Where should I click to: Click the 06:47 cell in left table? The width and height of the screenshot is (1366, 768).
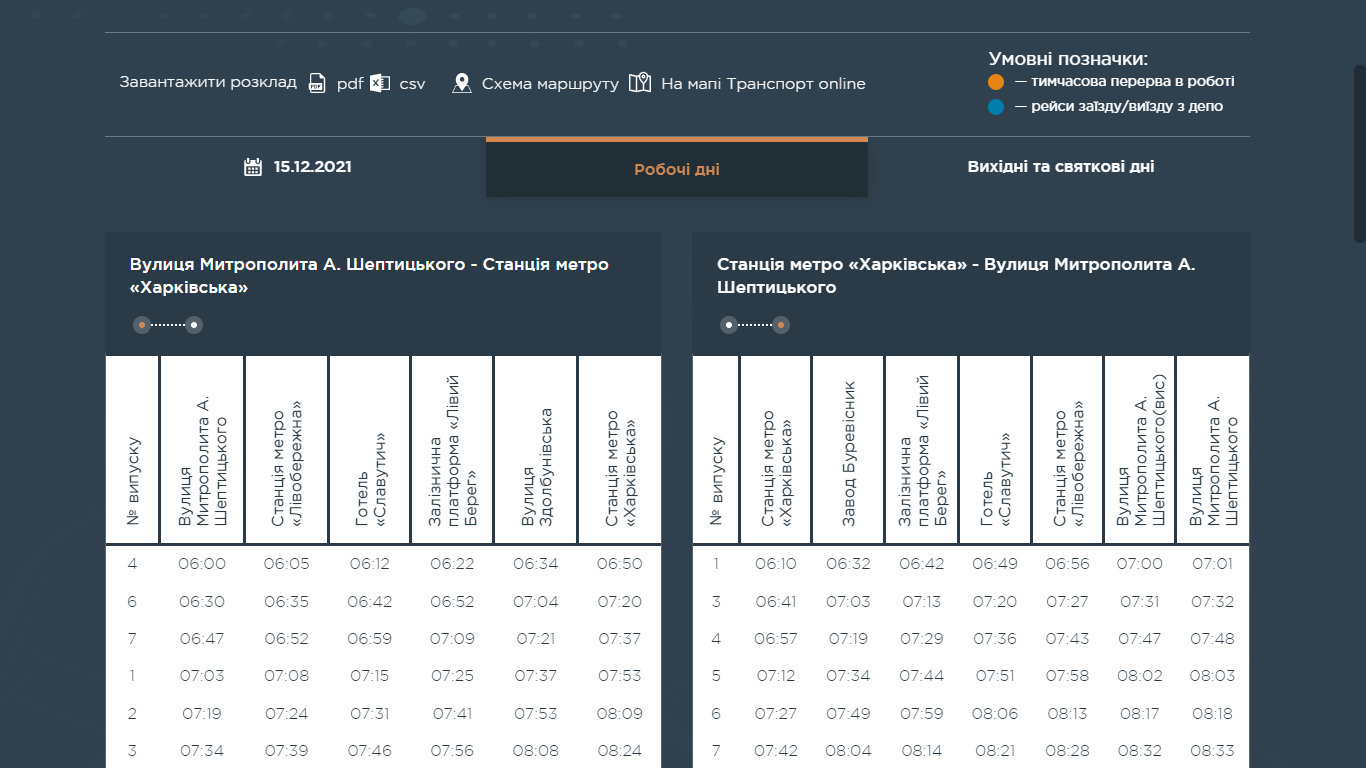[x=202, y=639]
